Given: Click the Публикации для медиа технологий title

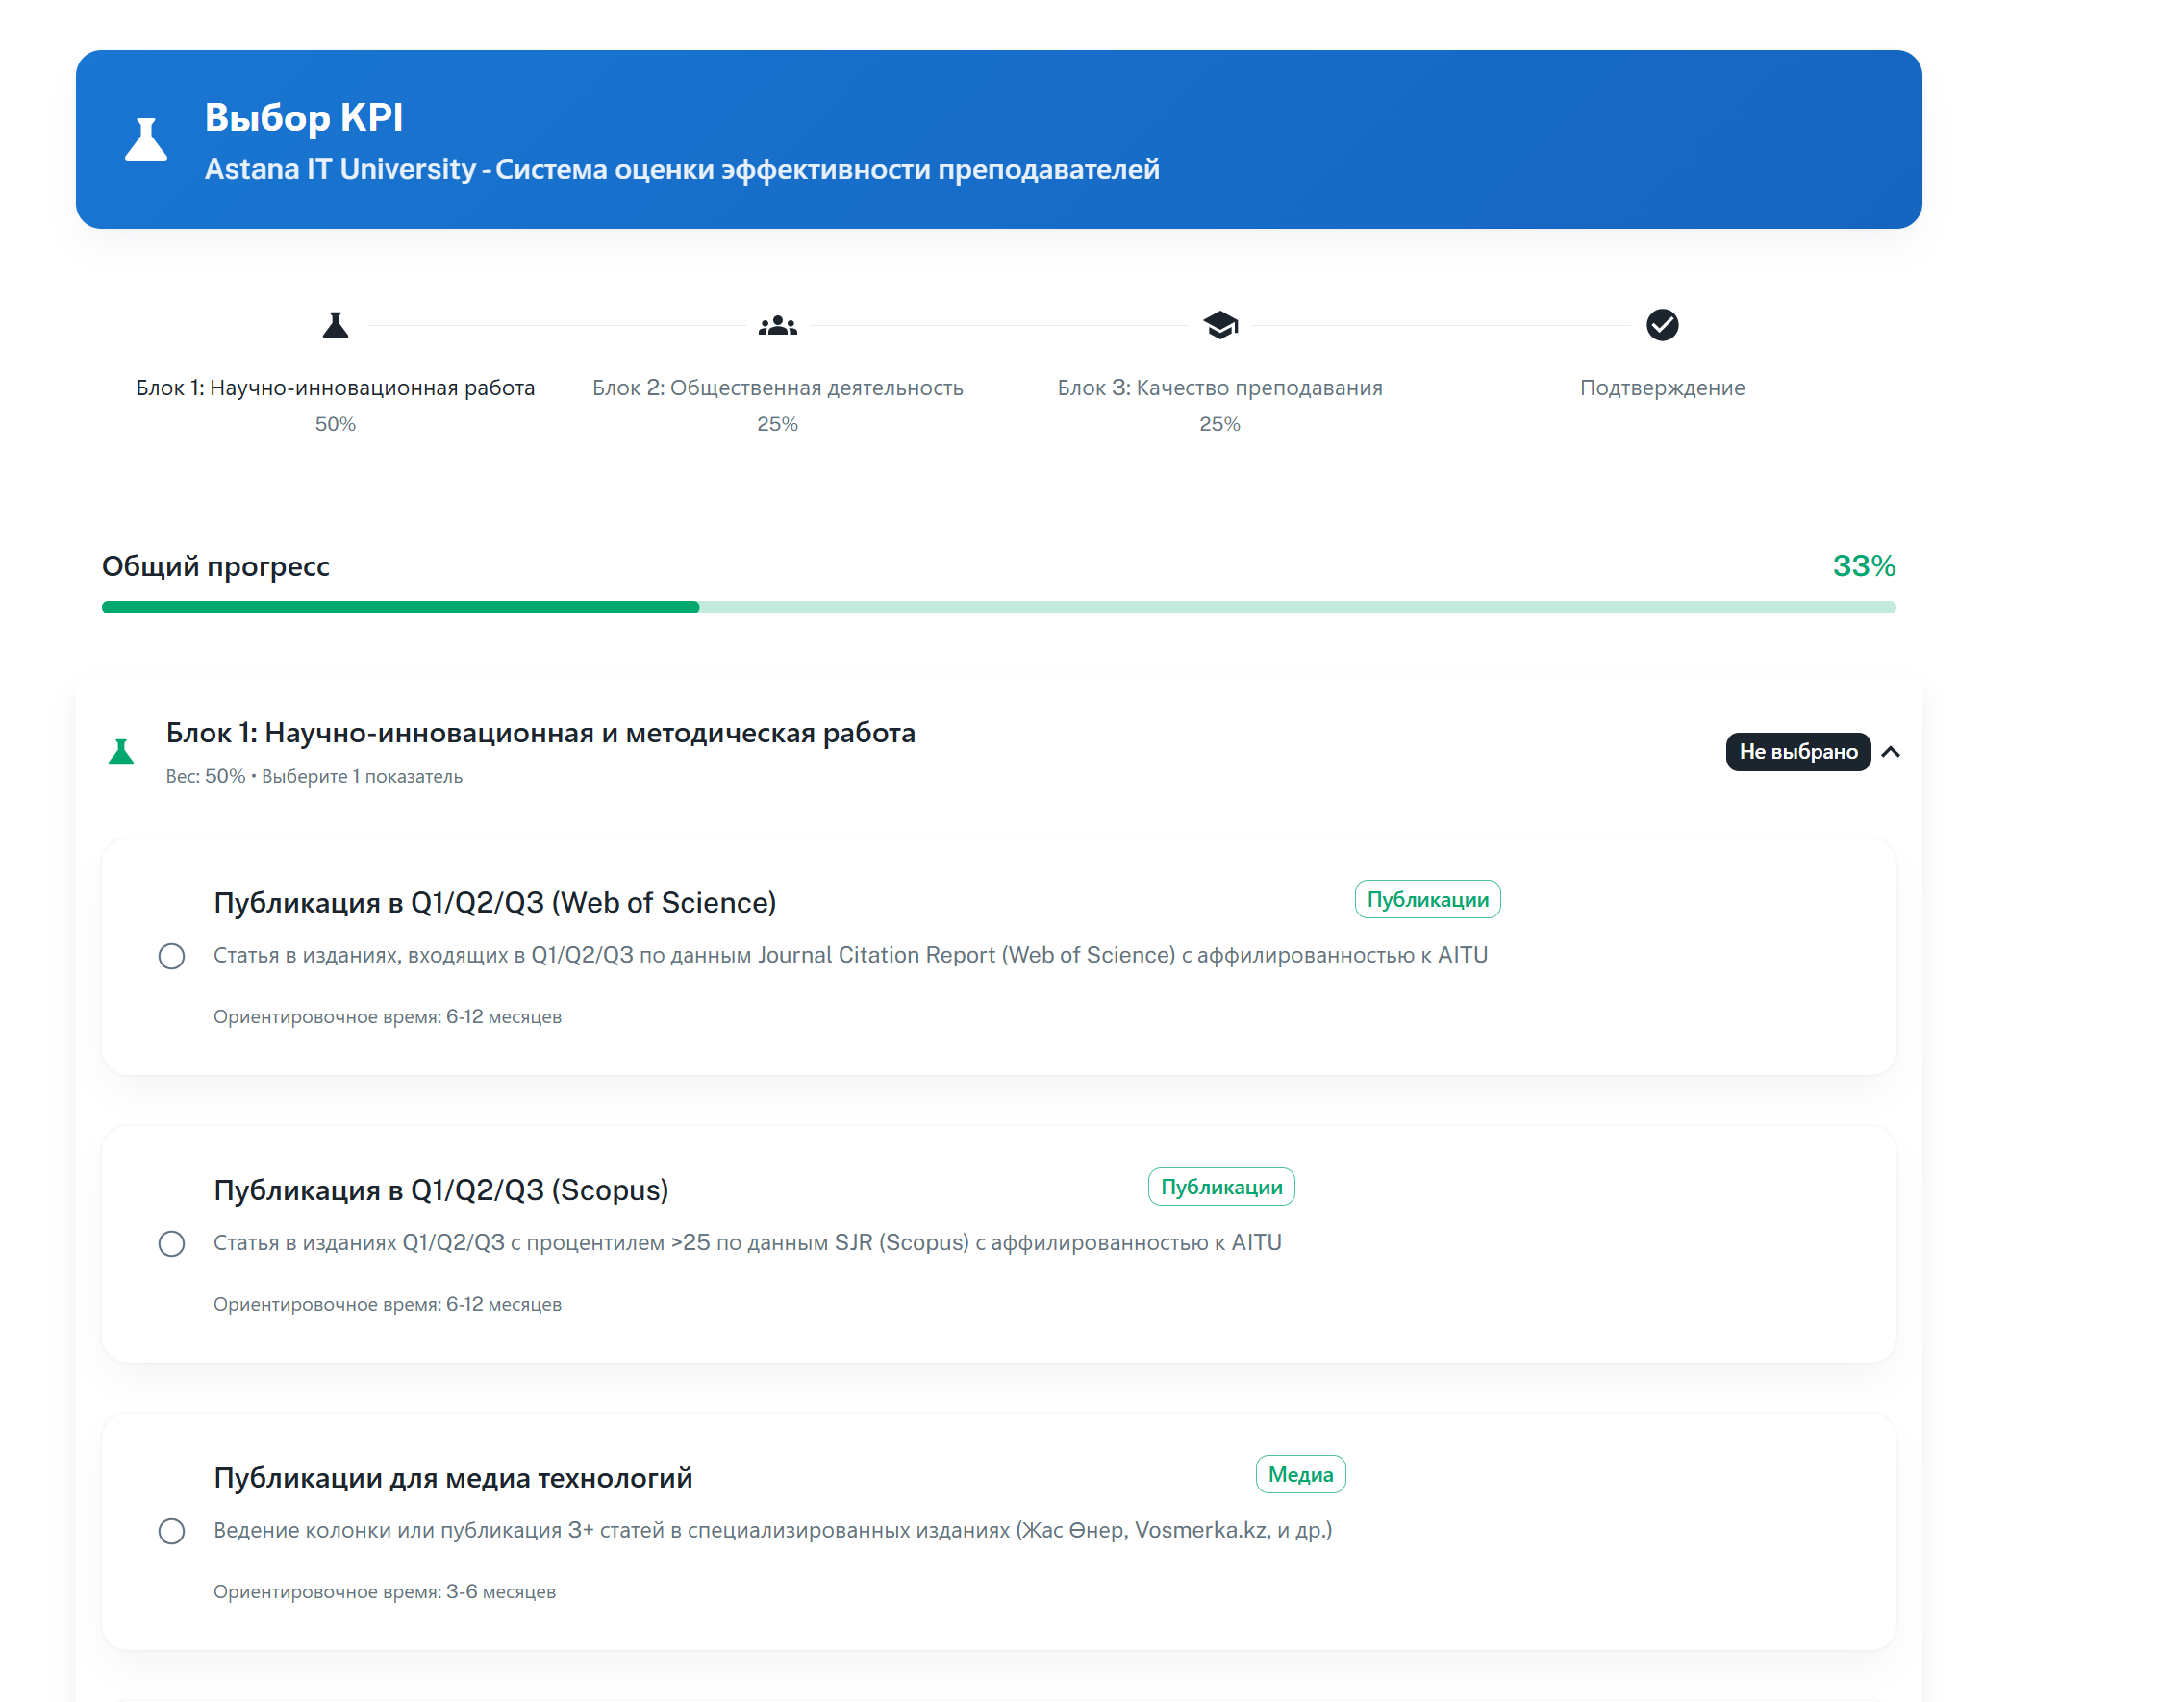Looking at the screenshot, I should click(x=453, y=1477).
